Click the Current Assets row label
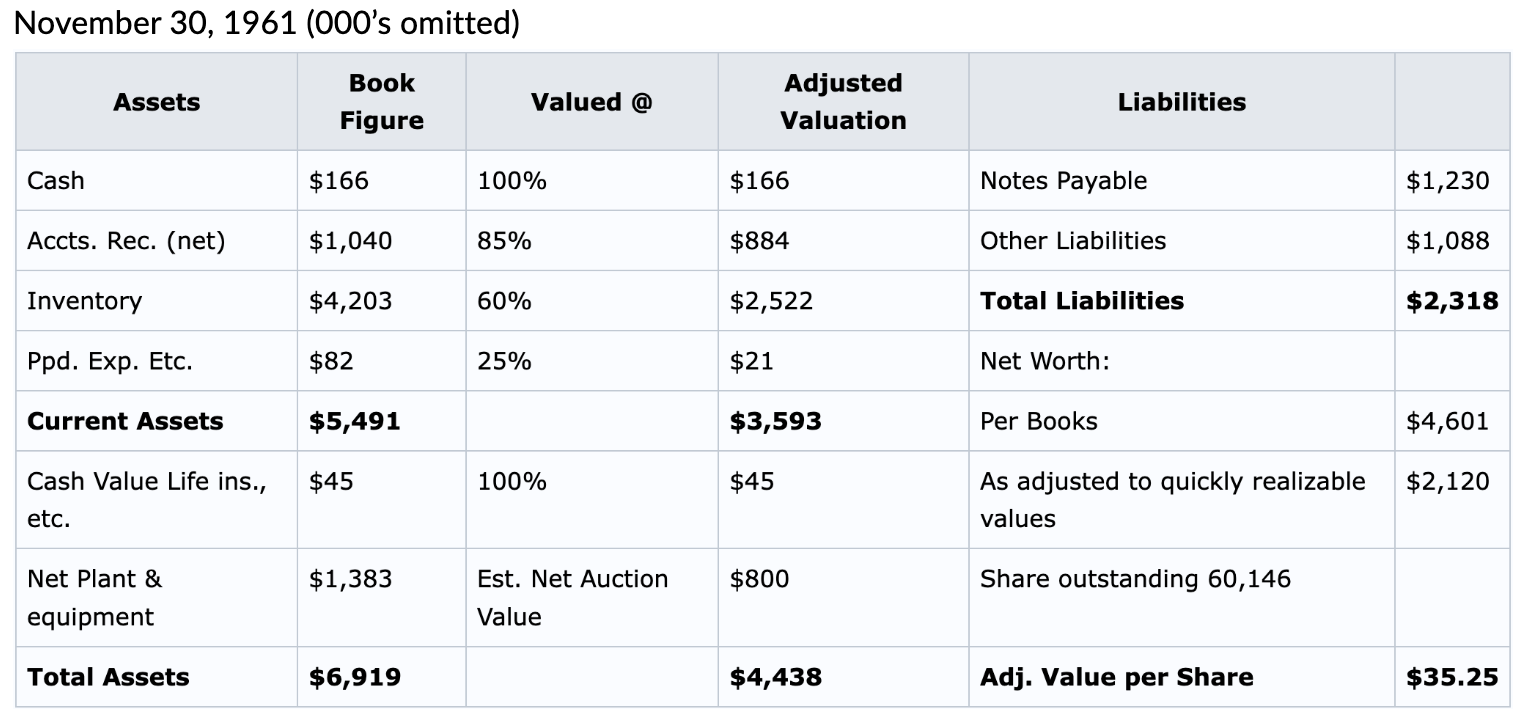Image resolution: width=1524 pixels, height=718 pixels. pos(125,421)
